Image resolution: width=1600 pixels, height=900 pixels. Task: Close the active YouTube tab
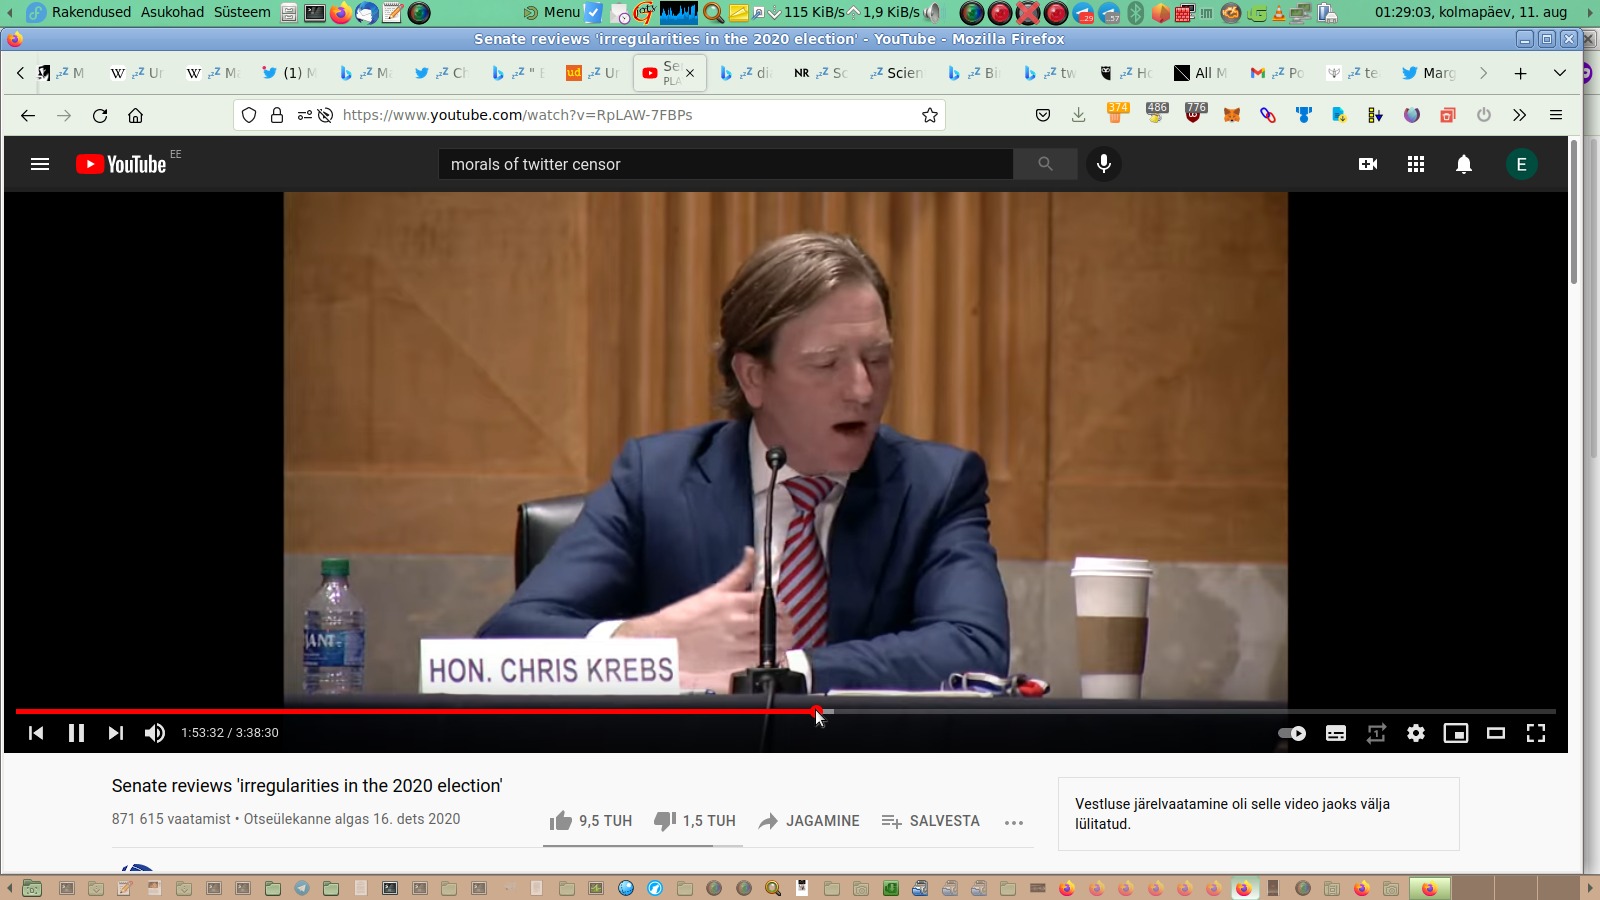690,73
